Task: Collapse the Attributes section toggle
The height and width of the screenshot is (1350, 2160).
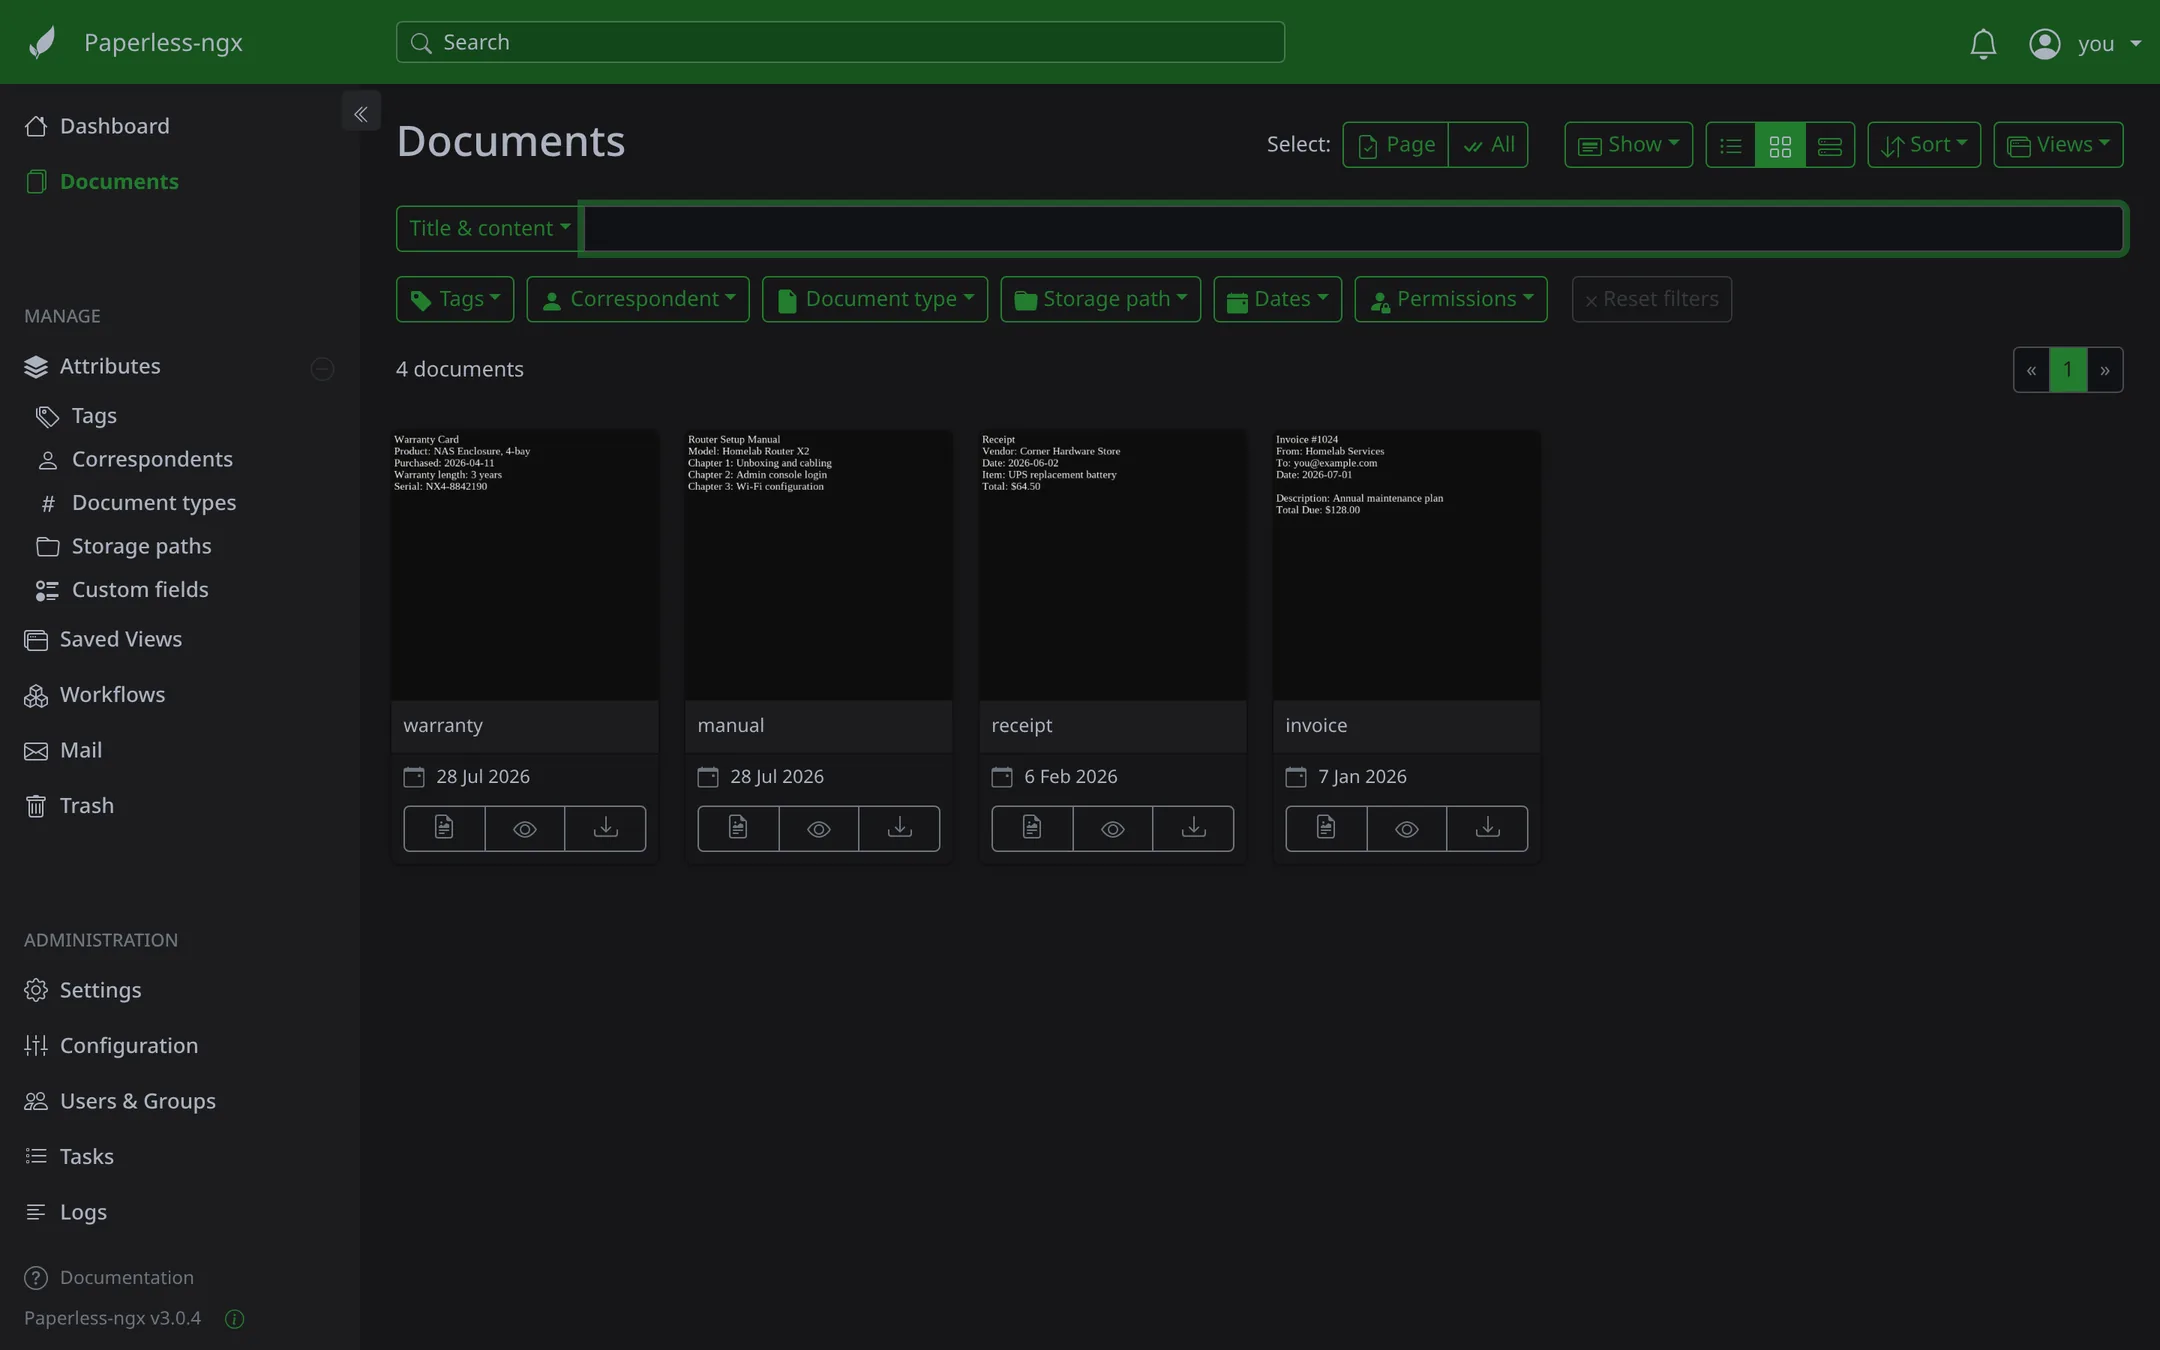Action: tap(322, 368)
